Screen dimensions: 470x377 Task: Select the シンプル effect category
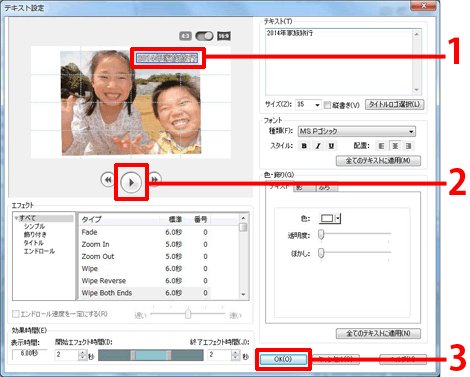point(34,226)
